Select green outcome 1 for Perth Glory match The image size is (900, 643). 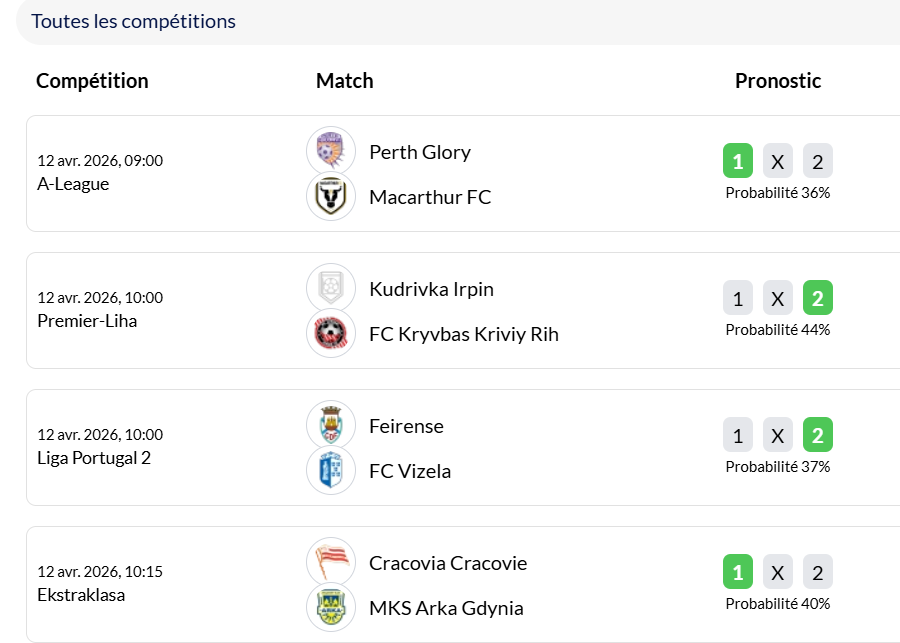coord(738,161)
